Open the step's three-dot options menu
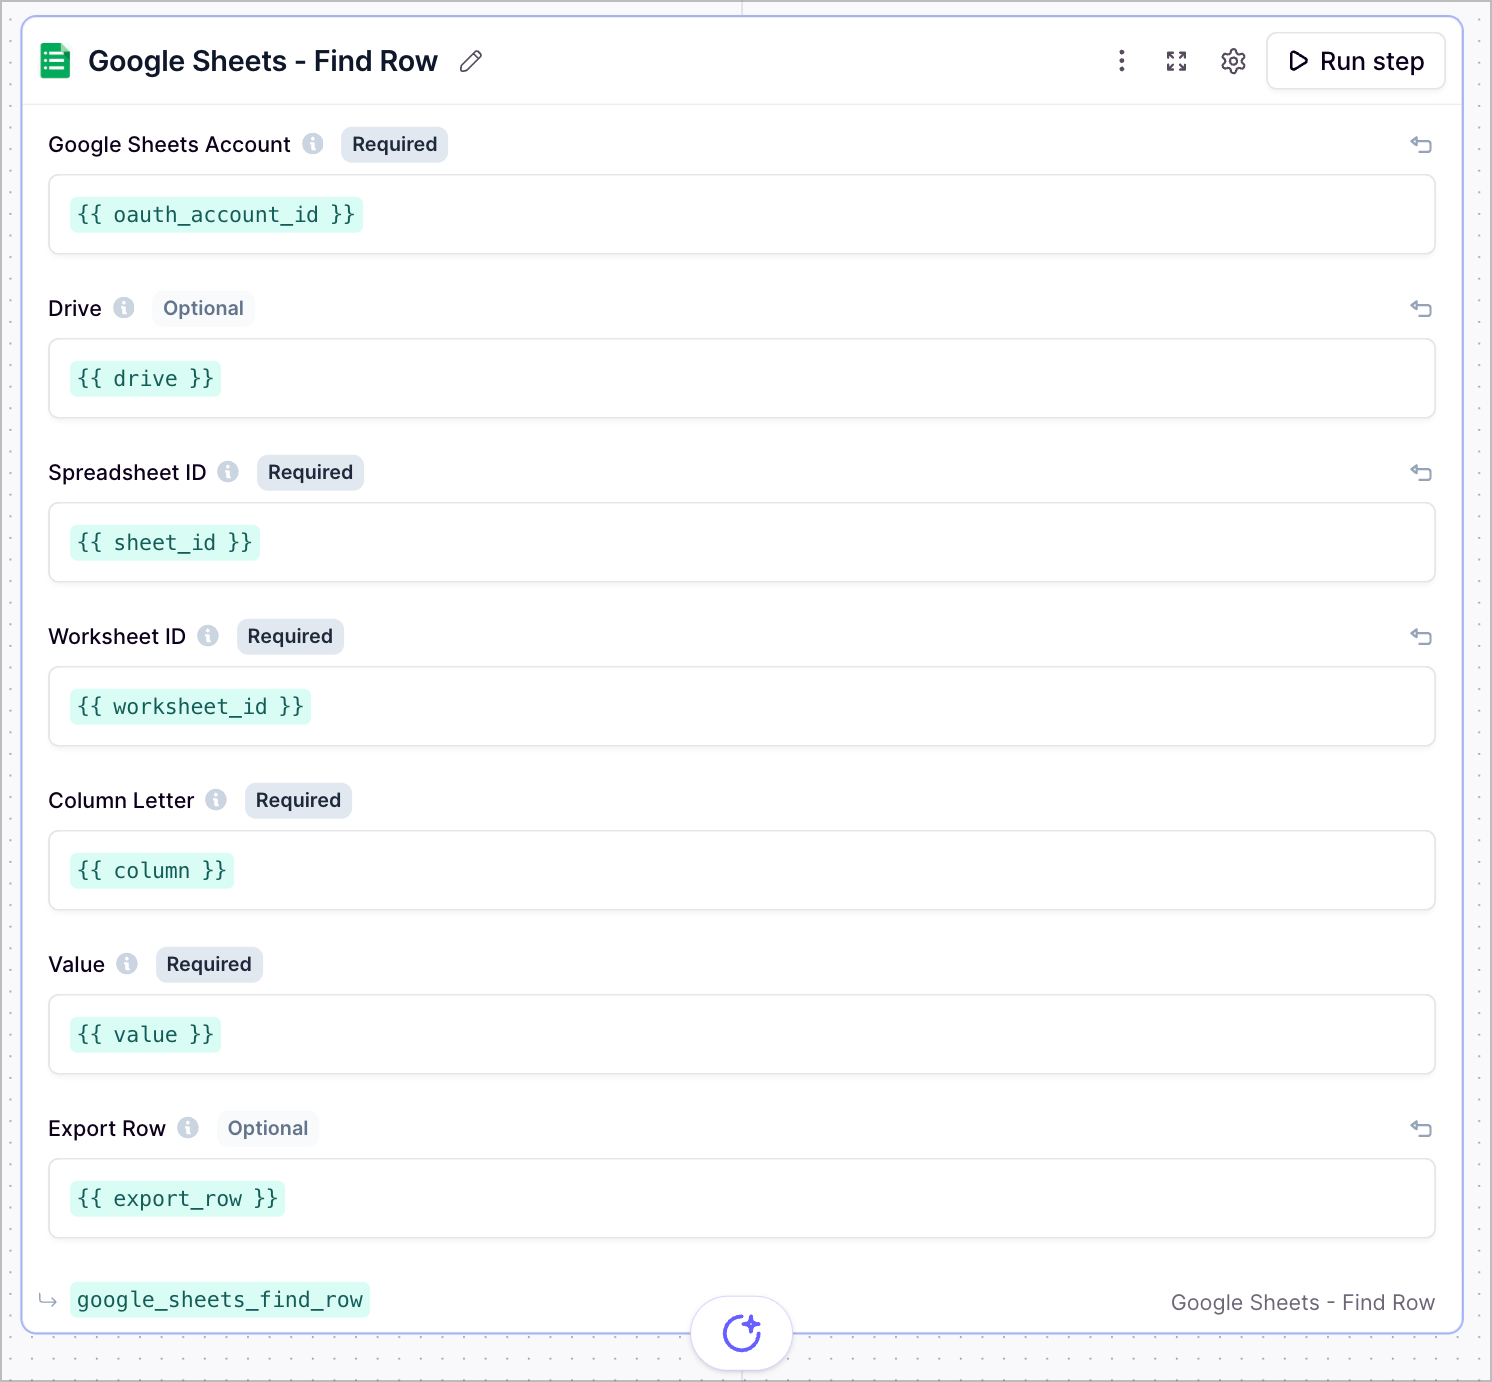1492x1382 pixels. 1121,61
